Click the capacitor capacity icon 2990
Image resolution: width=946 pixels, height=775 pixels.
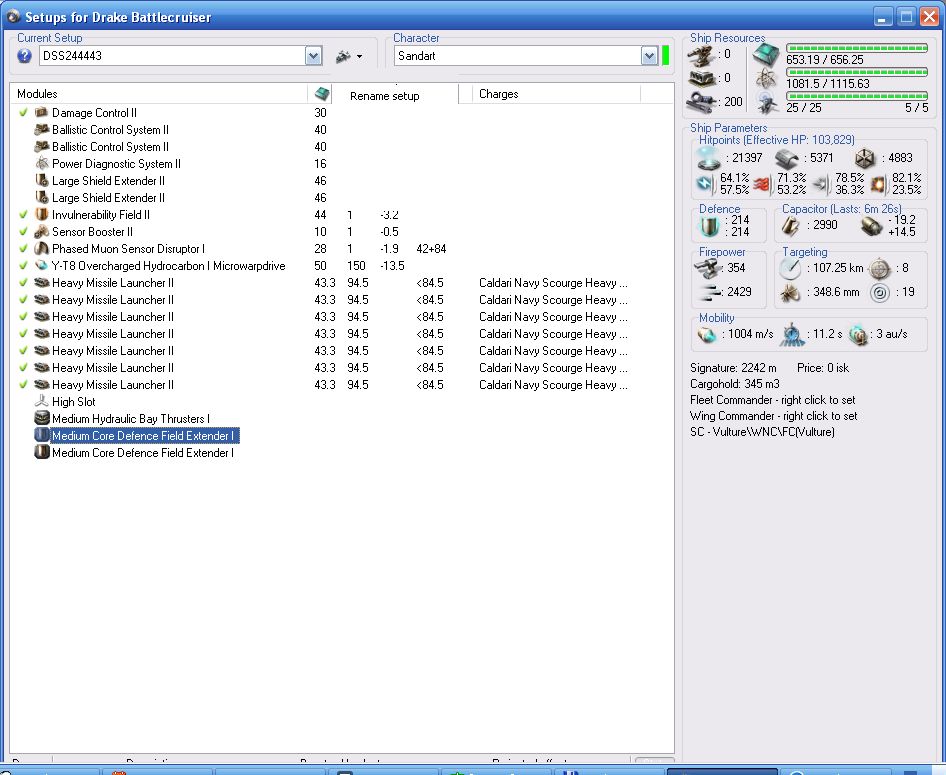pos(790,226)
